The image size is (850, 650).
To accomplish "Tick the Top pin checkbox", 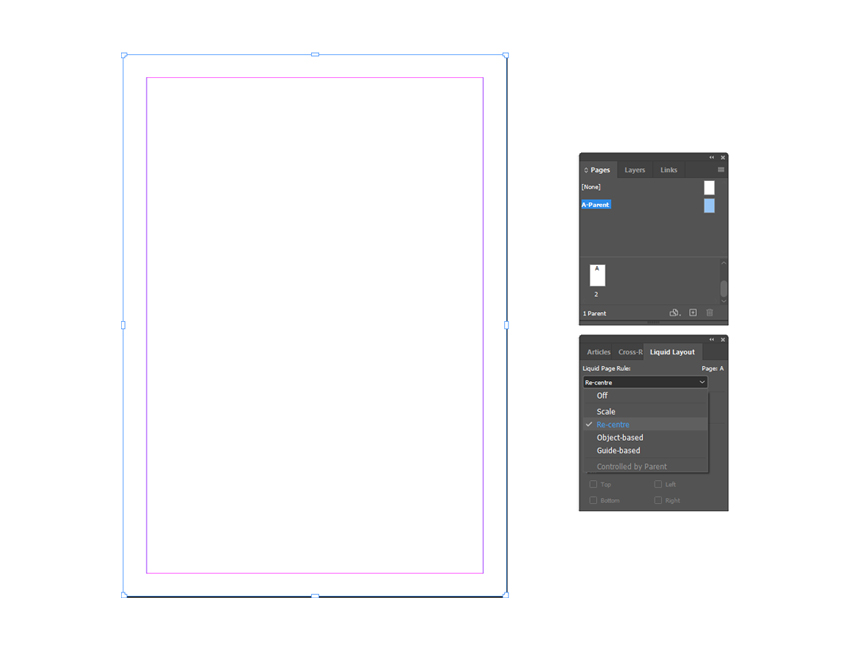I will (x=593, y=484).
